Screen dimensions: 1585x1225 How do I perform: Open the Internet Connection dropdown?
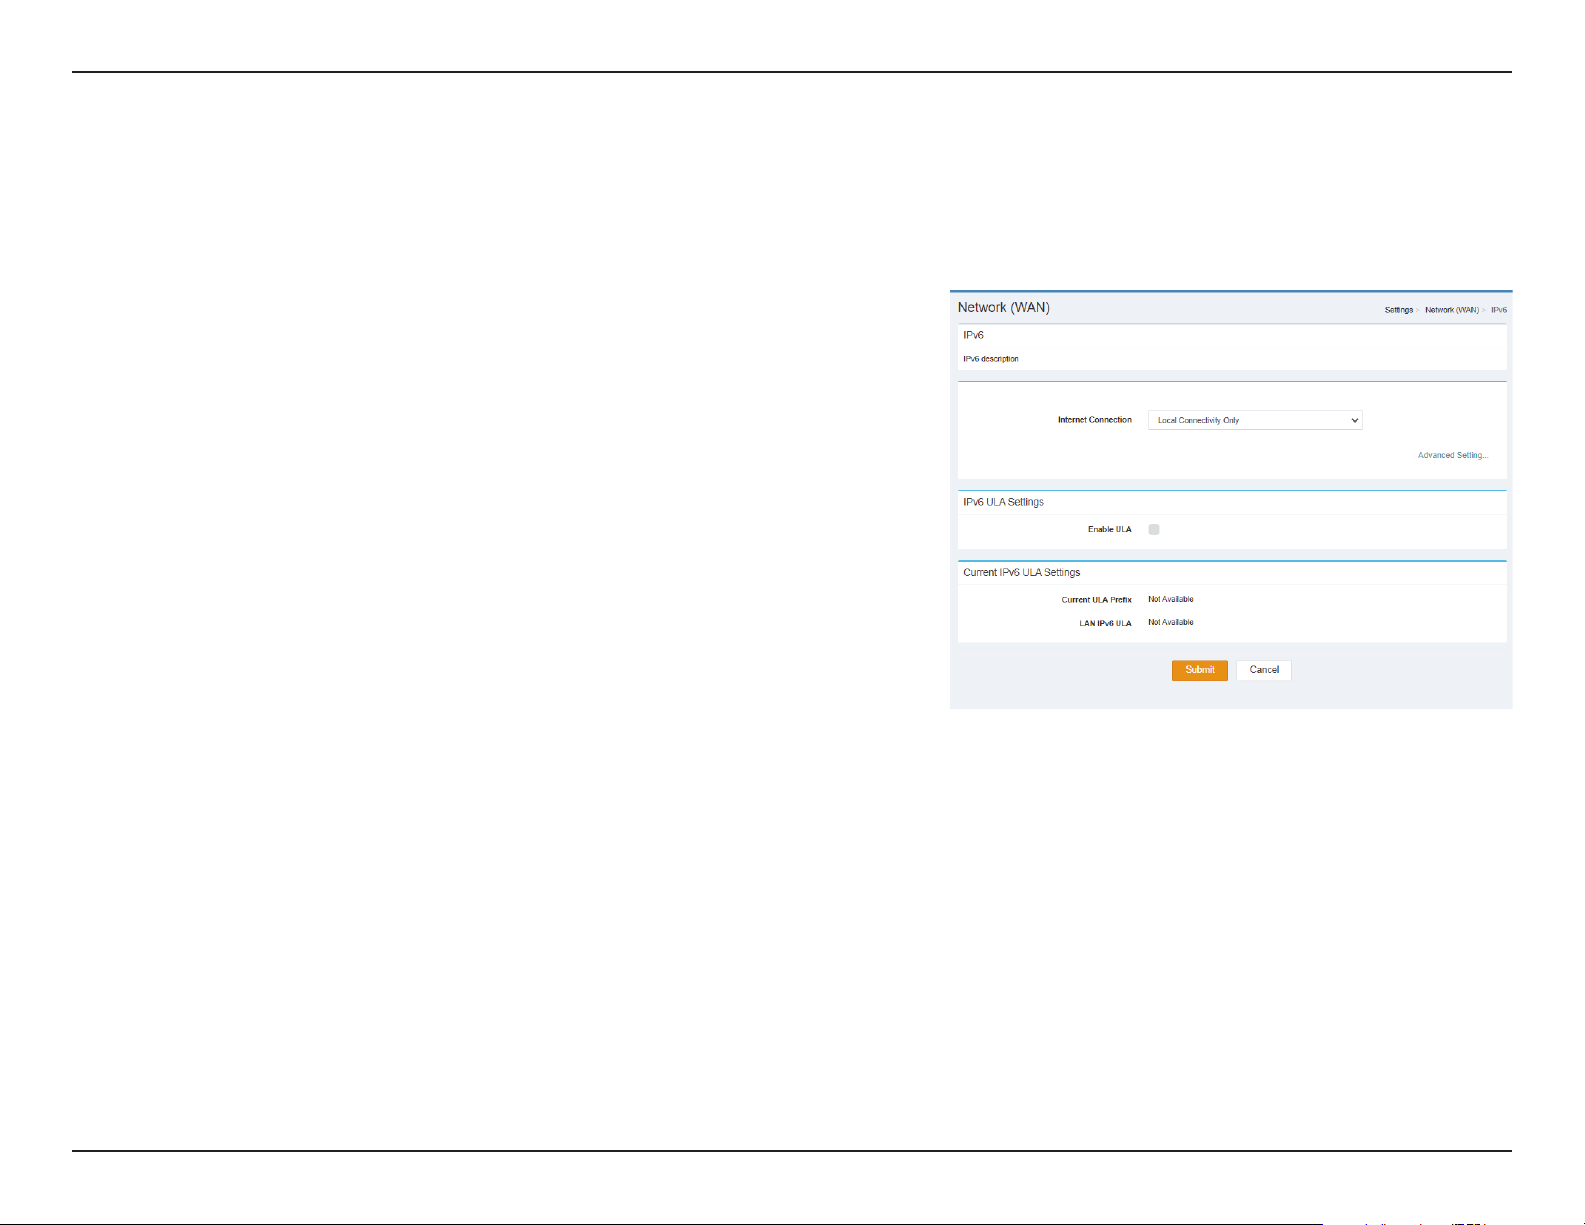tap(1255, 420)
